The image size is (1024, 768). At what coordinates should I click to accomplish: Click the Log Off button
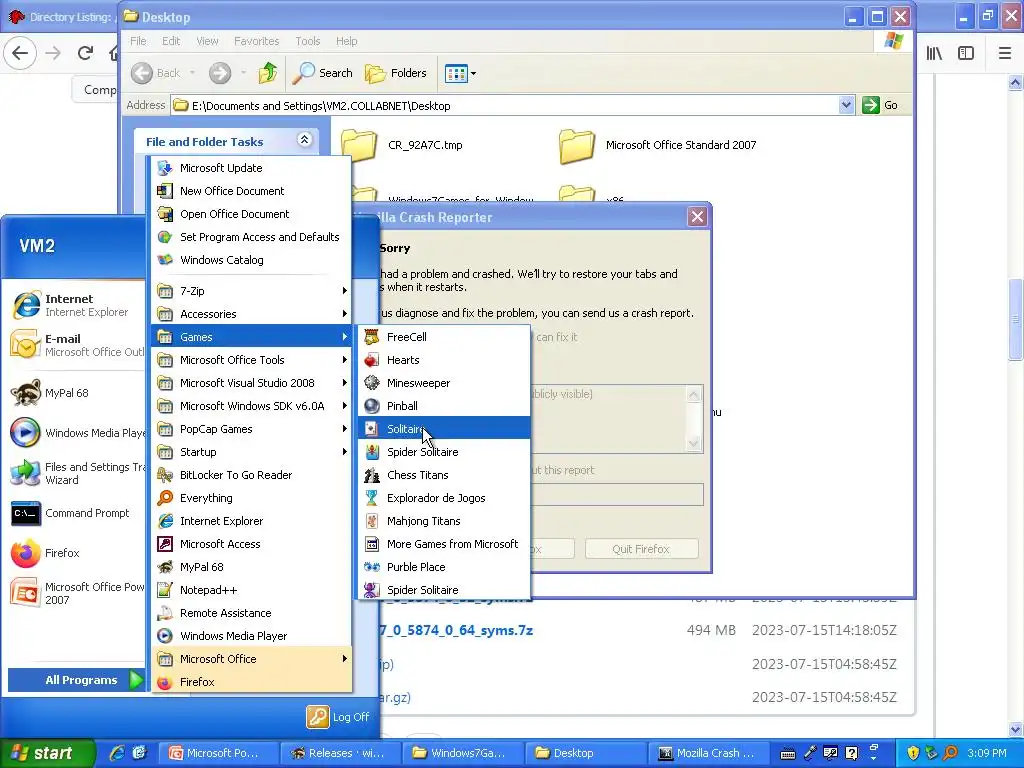tap(338, 717)
